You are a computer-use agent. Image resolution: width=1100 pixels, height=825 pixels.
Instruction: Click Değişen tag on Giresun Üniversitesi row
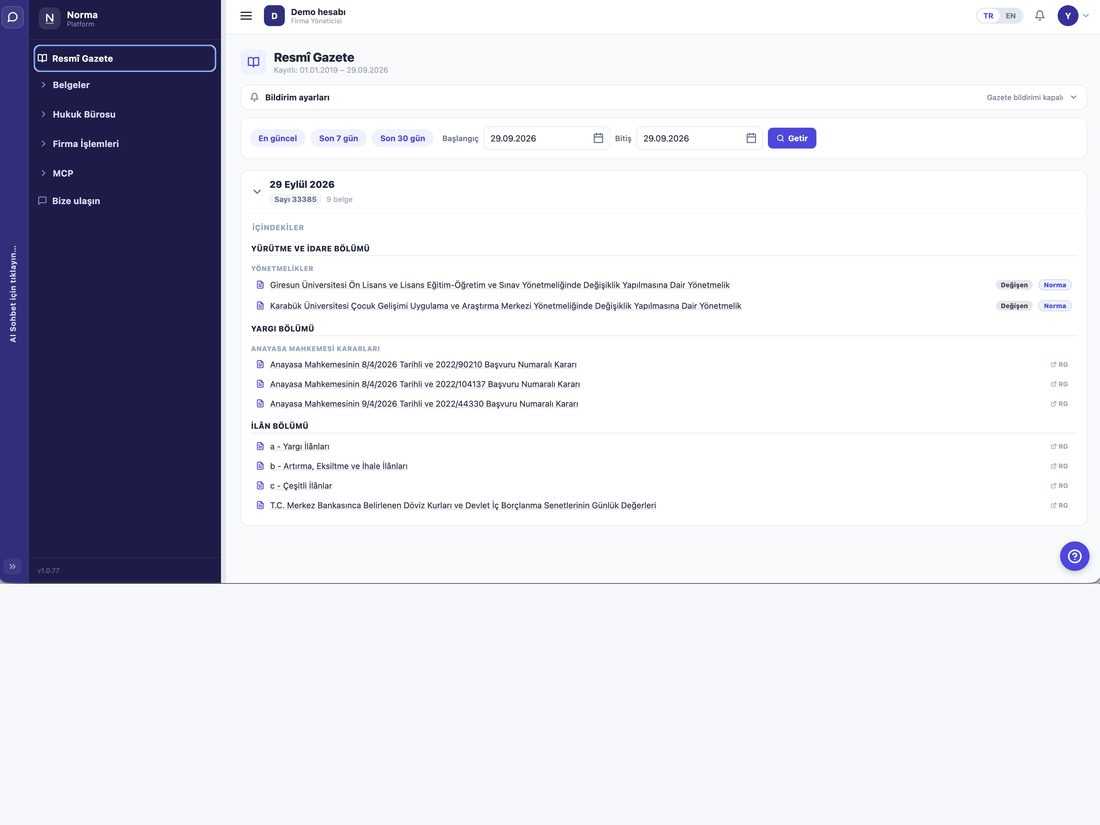click(x=1014, y=285)
